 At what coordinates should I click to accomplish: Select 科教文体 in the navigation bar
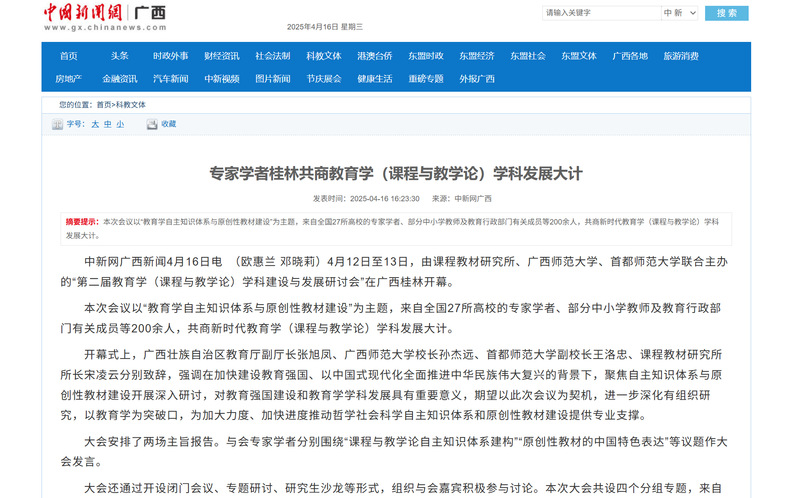point(324,56)
